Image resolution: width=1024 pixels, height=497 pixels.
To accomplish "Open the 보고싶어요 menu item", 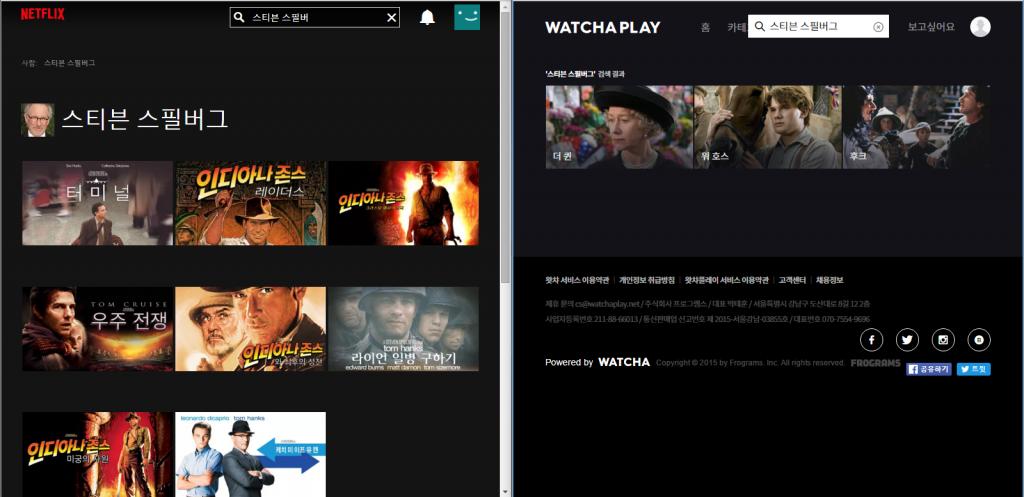I will [931, 27].
